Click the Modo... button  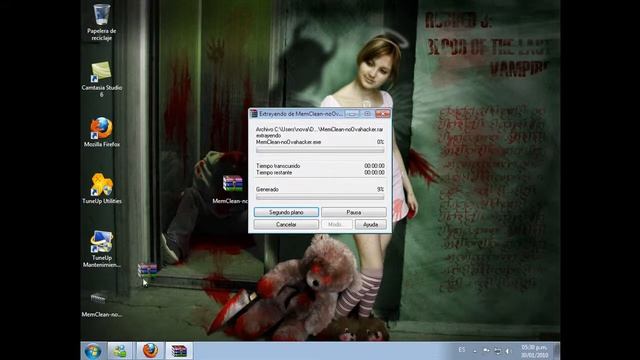[x=336, y=224]
